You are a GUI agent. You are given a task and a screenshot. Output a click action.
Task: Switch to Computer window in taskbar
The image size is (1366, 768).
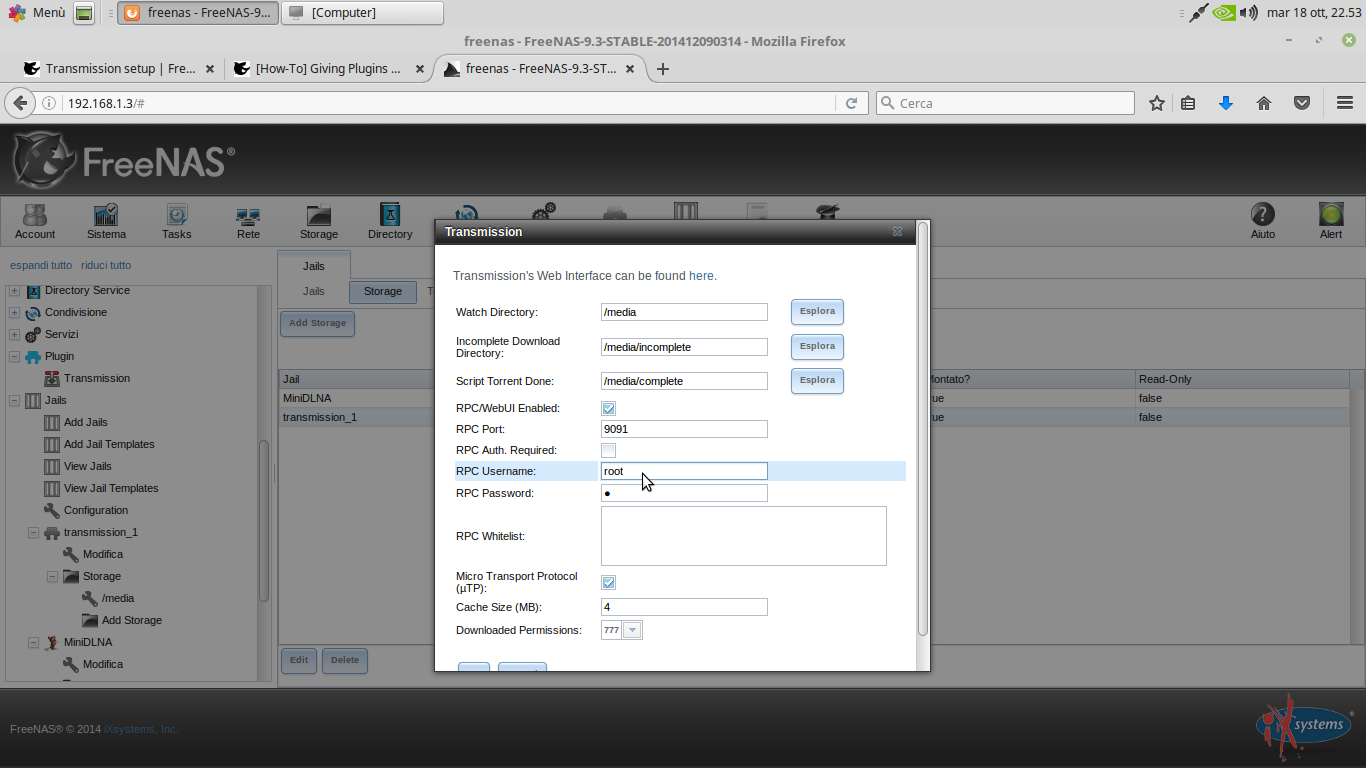tap(362, 13)
